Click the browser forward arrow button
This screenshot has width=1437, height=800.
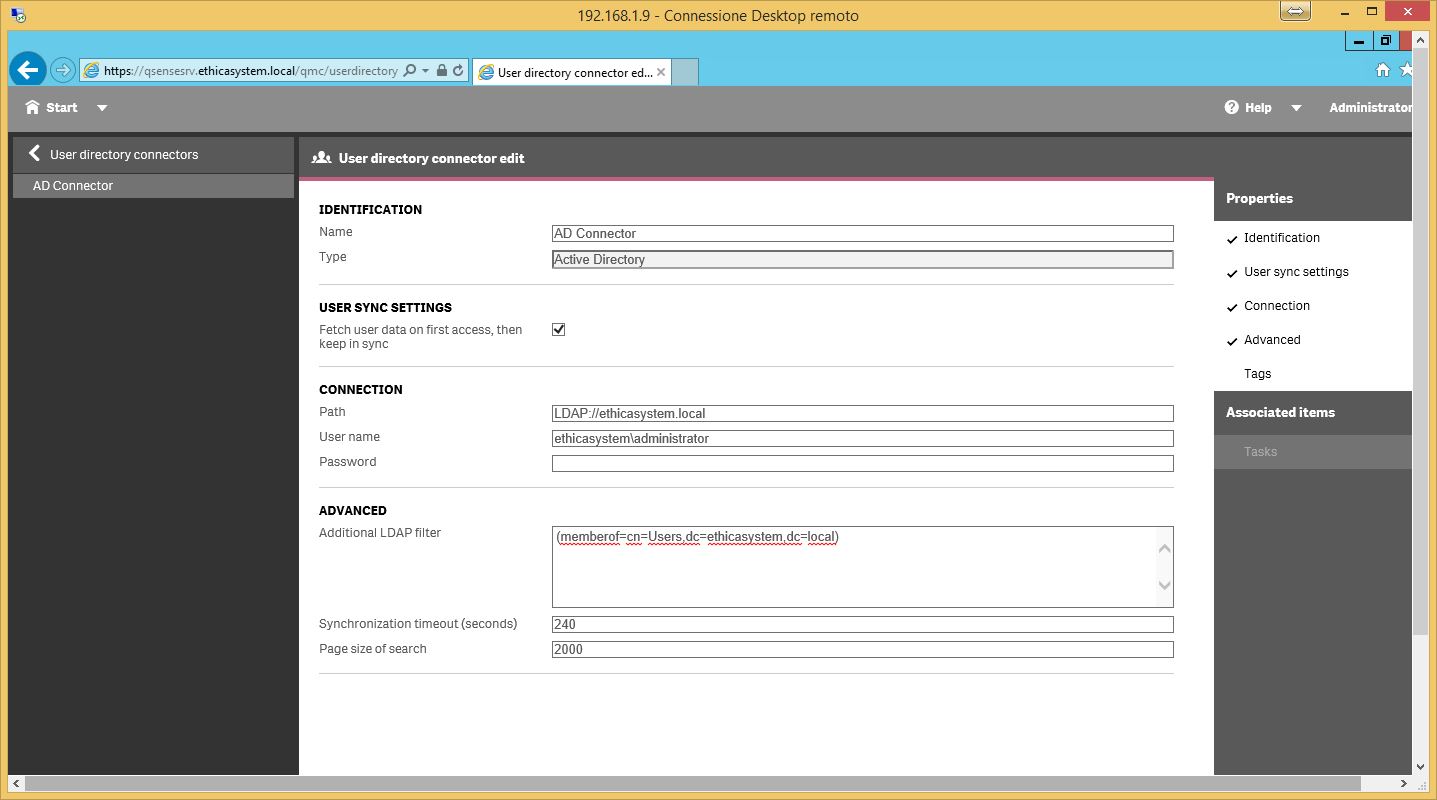(x=63, y=70)
